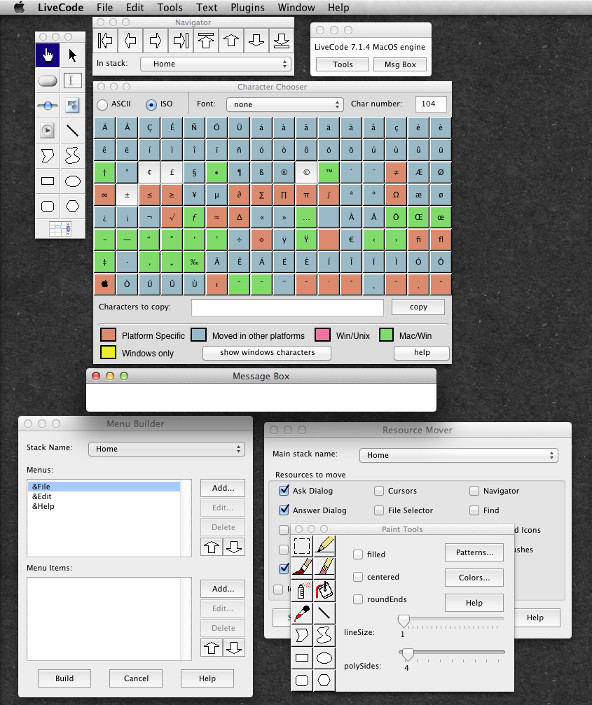Click the Build button in Menu Builder

click(64, 678)
